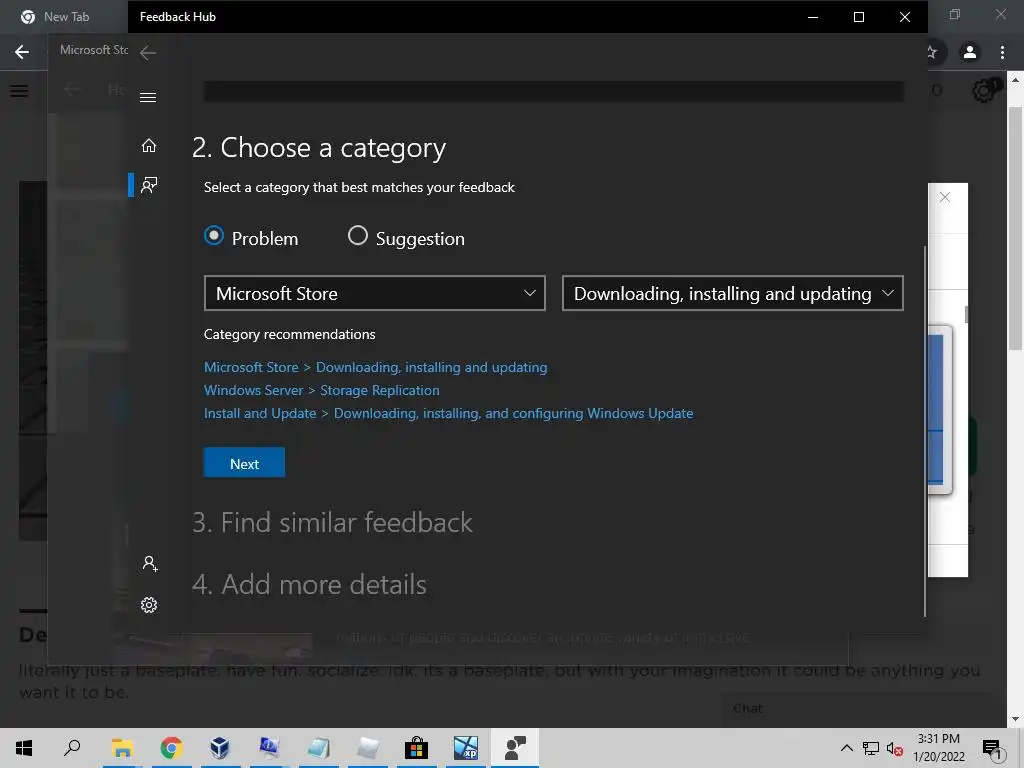Click the Feedback Hub back arrow

pyautogui.click(x=148, y=53)
